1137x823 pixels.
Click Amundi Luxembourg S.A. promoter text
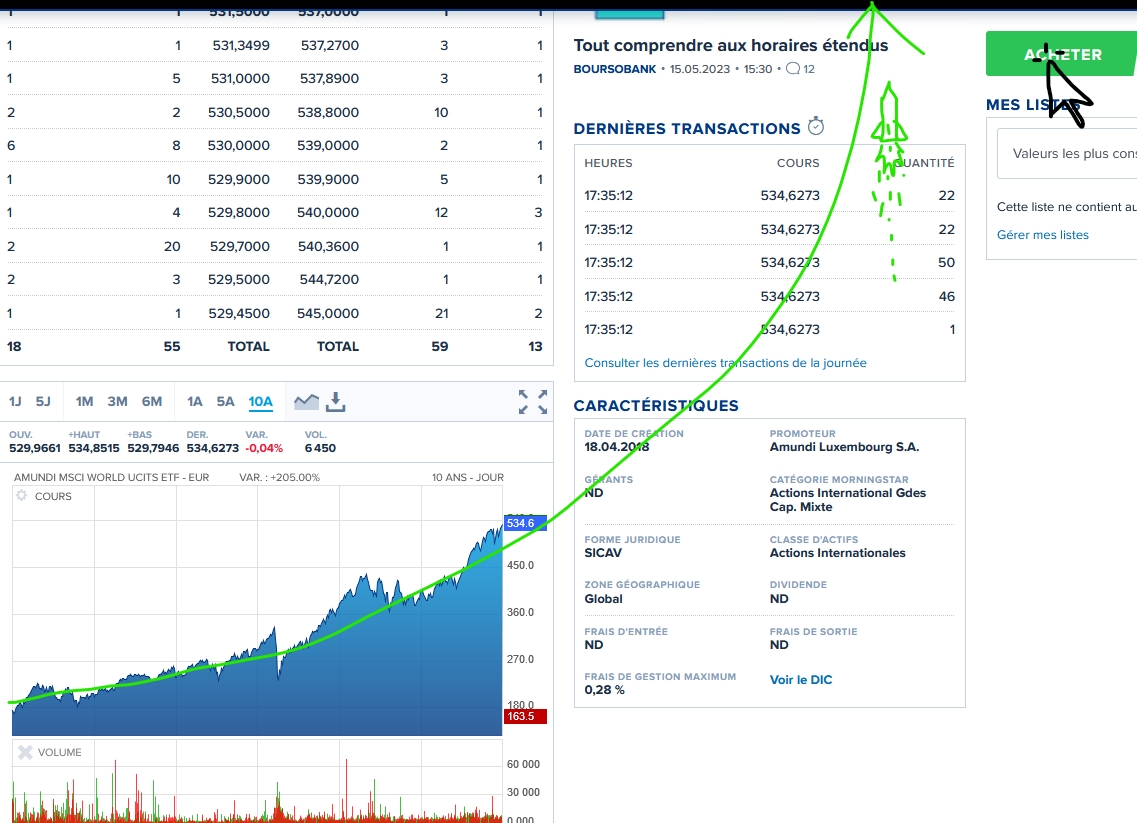point(844,447)
